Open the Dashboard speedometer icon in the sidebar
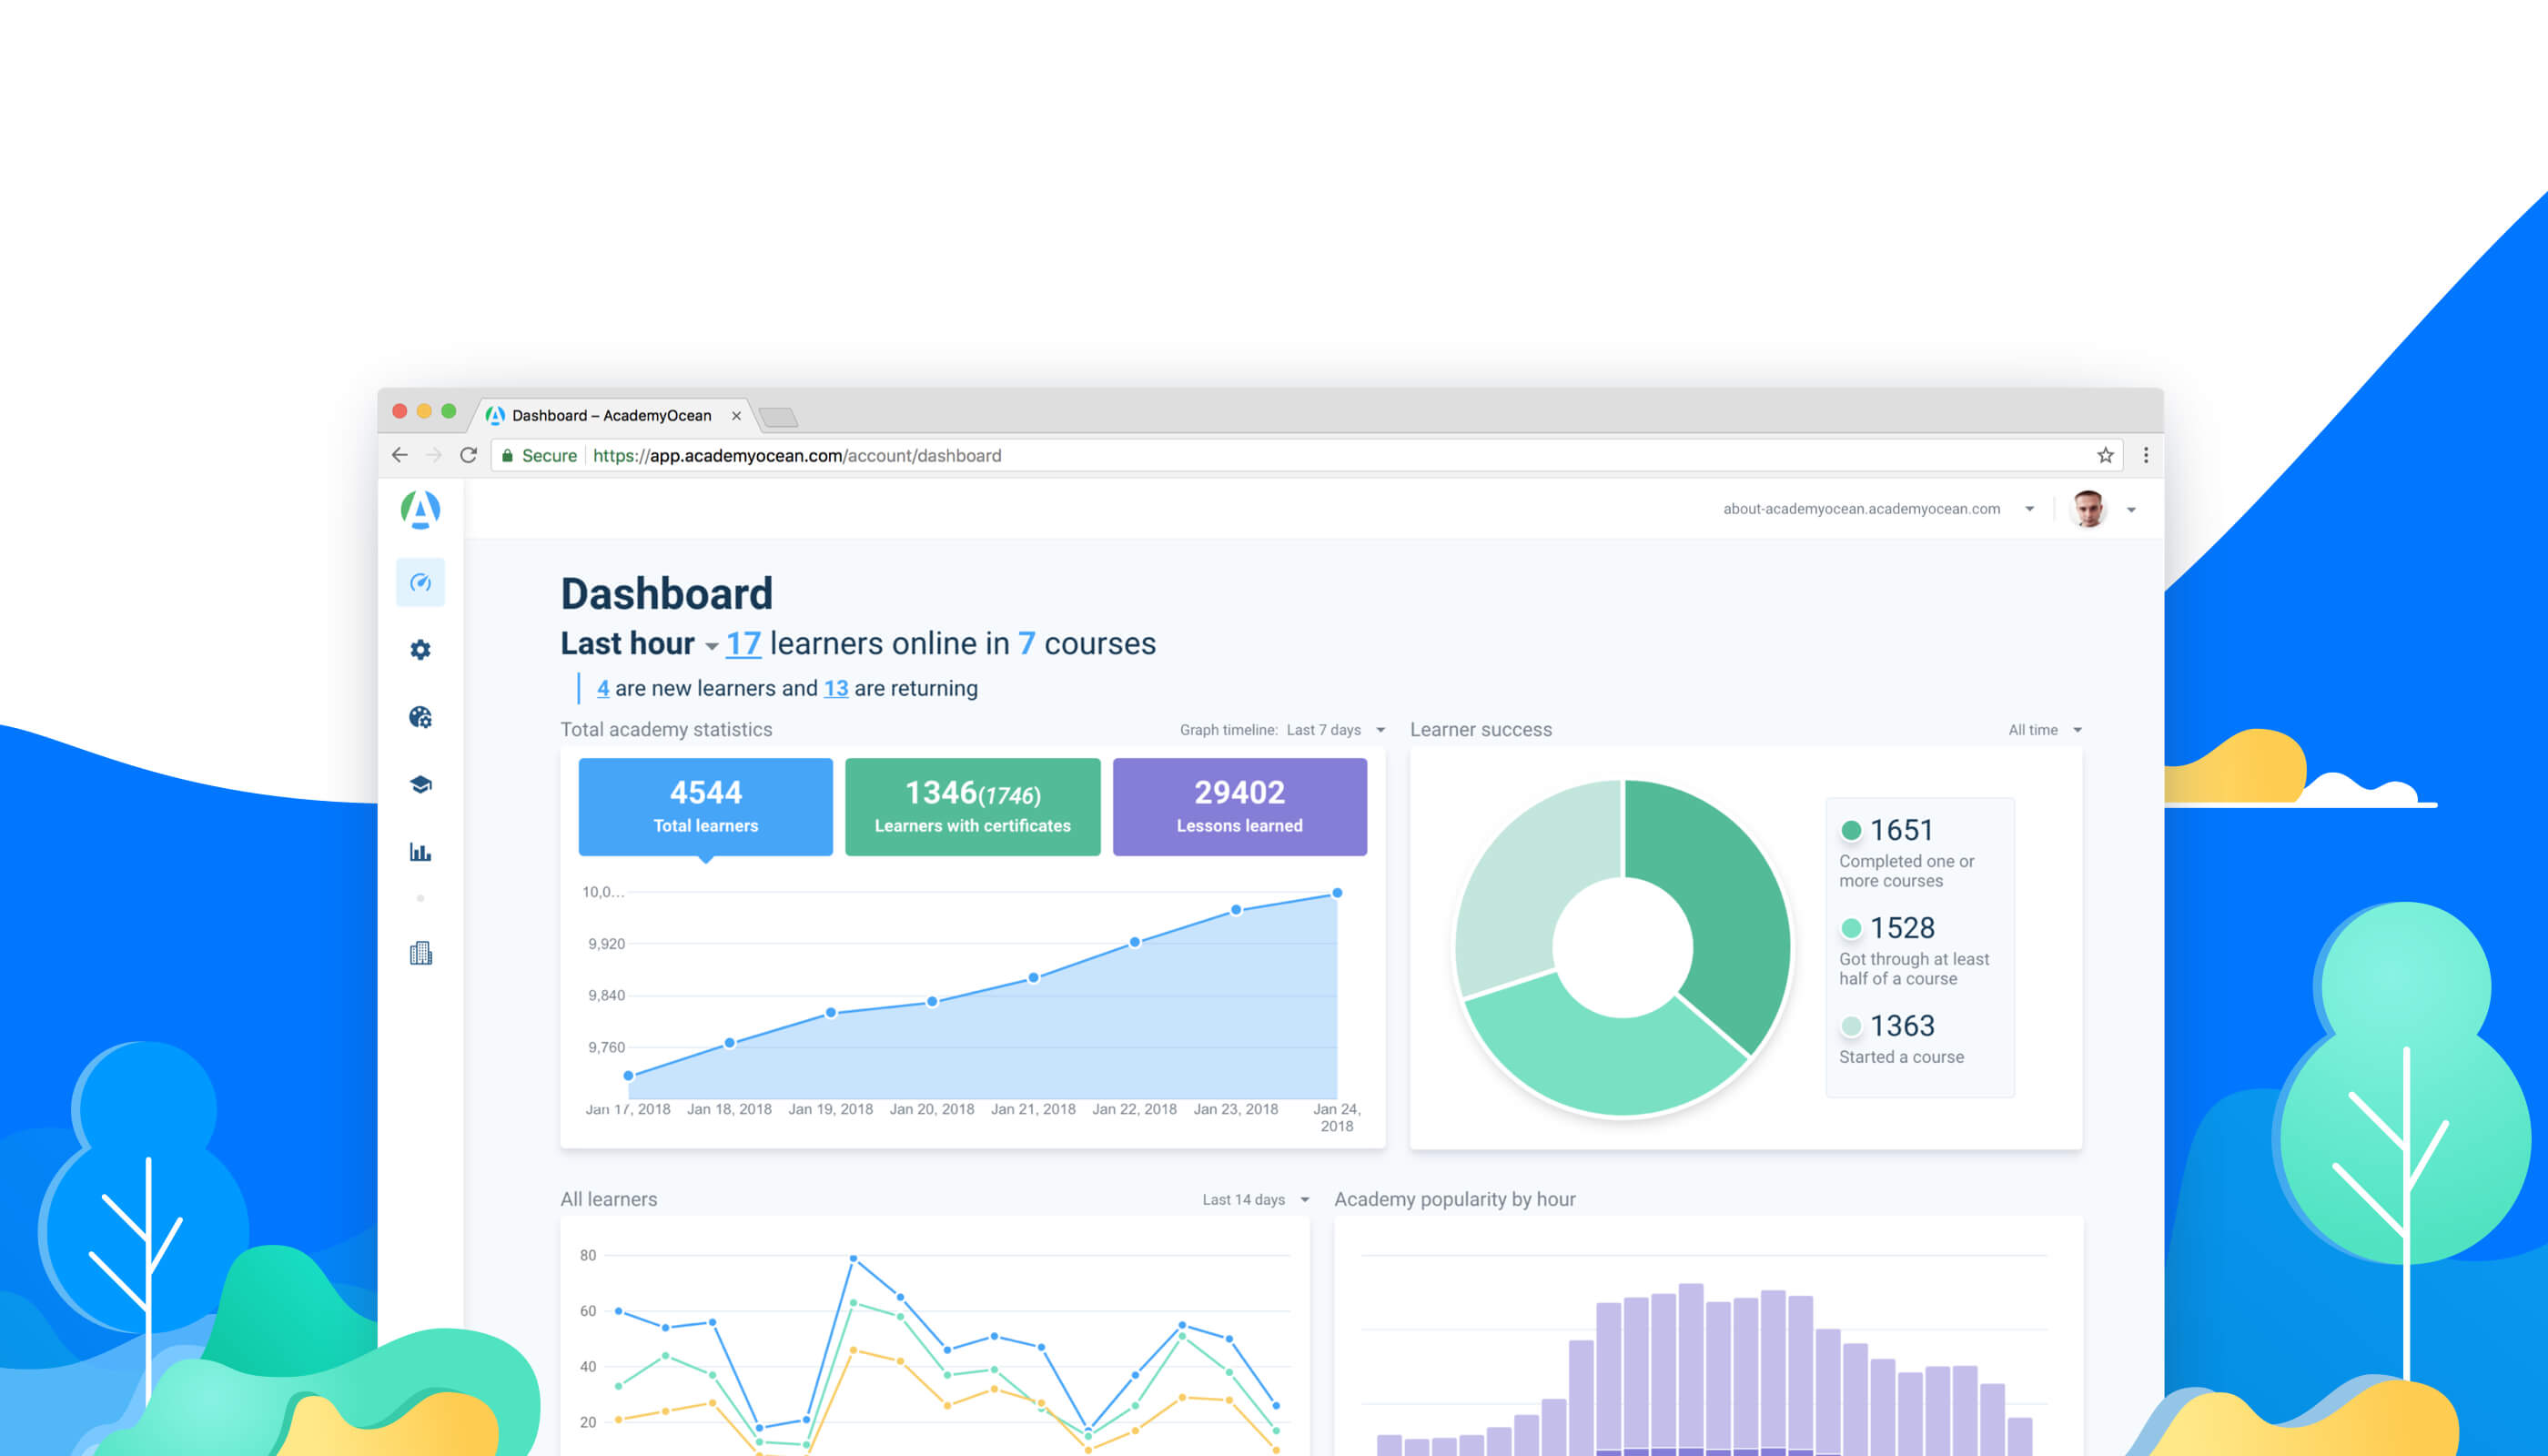The height and width of the screenshot is (1456, 2548). [x=420, y=582]
